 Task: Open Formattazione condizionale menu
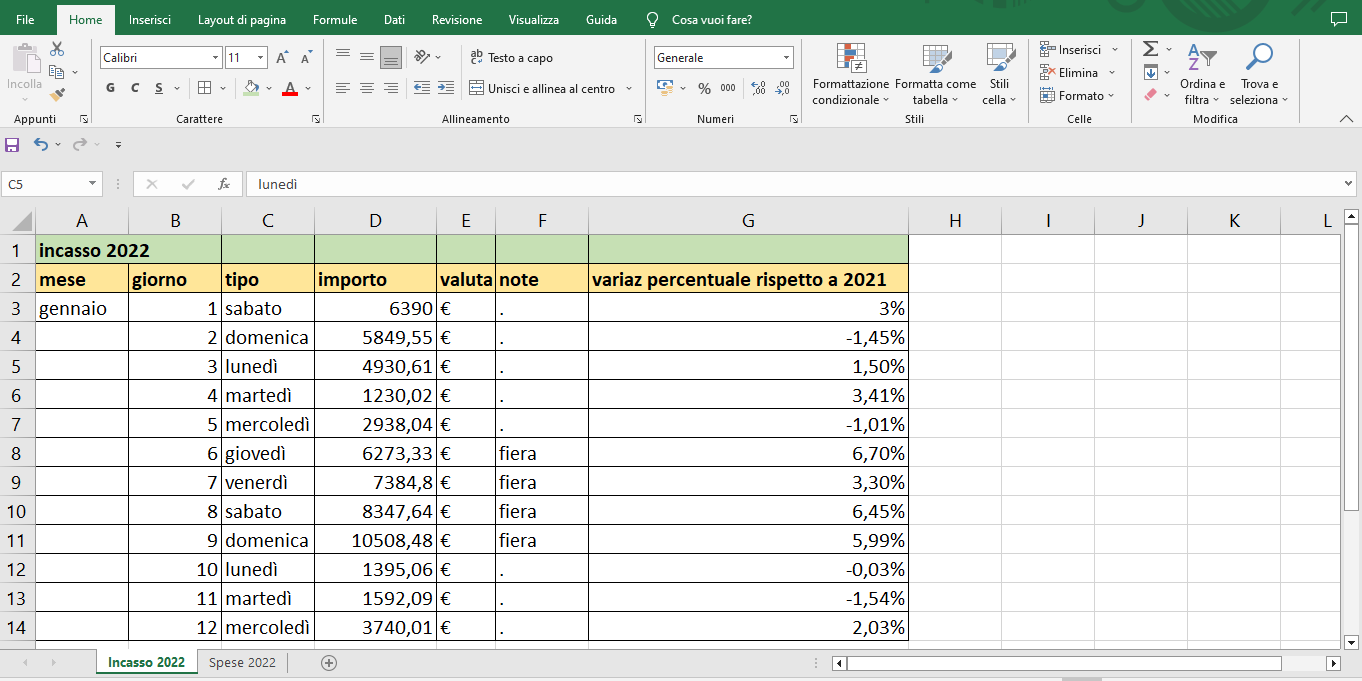(850, 73)
